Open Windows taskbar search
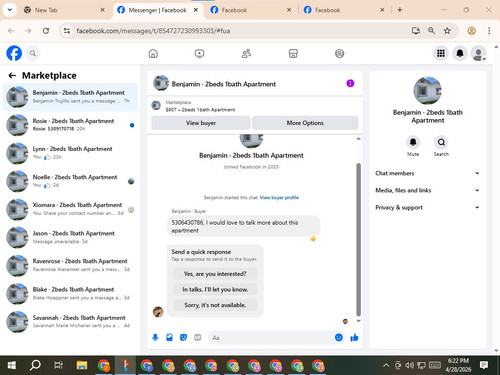 35,365
